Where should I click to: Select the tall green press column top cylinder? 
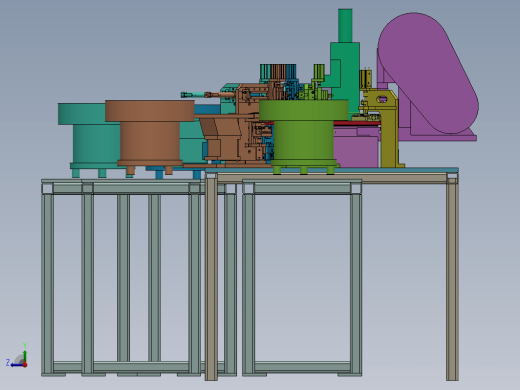click(345, 25)
